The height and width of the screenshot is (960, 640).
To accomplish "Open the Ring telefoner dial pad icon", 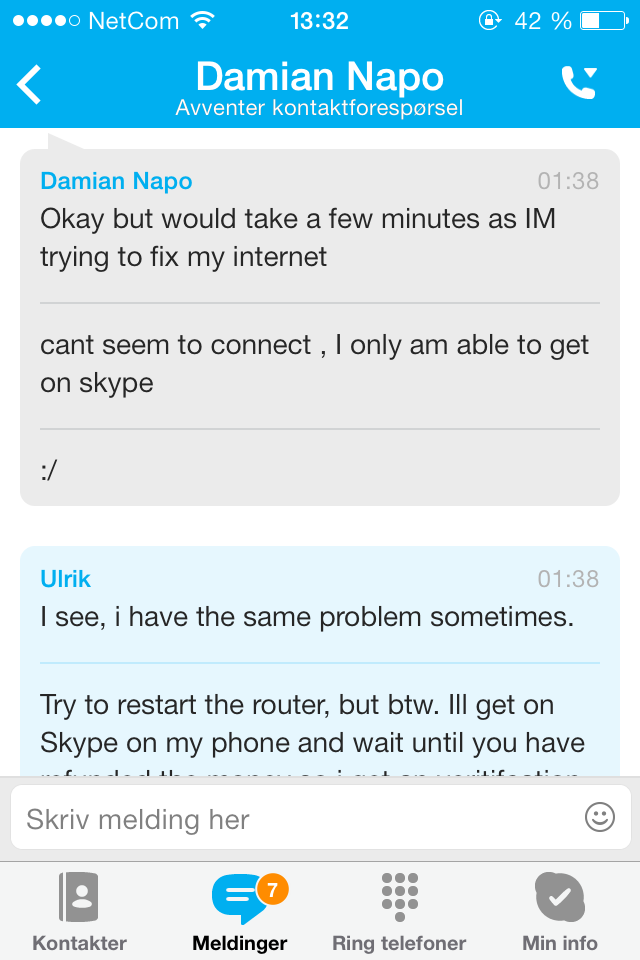I will coord(399,897).
